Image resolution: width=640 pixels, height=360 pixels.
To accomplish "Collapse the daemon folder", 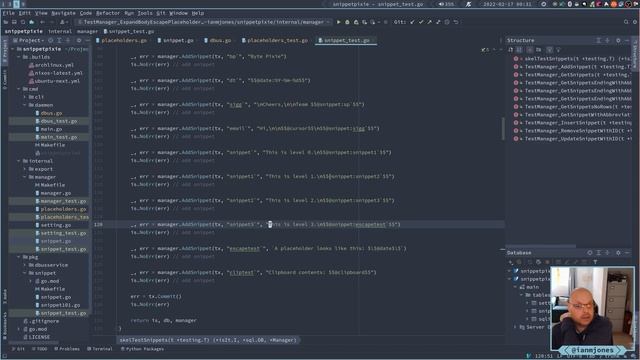I will pyautogui.click(x=25, y=105).
